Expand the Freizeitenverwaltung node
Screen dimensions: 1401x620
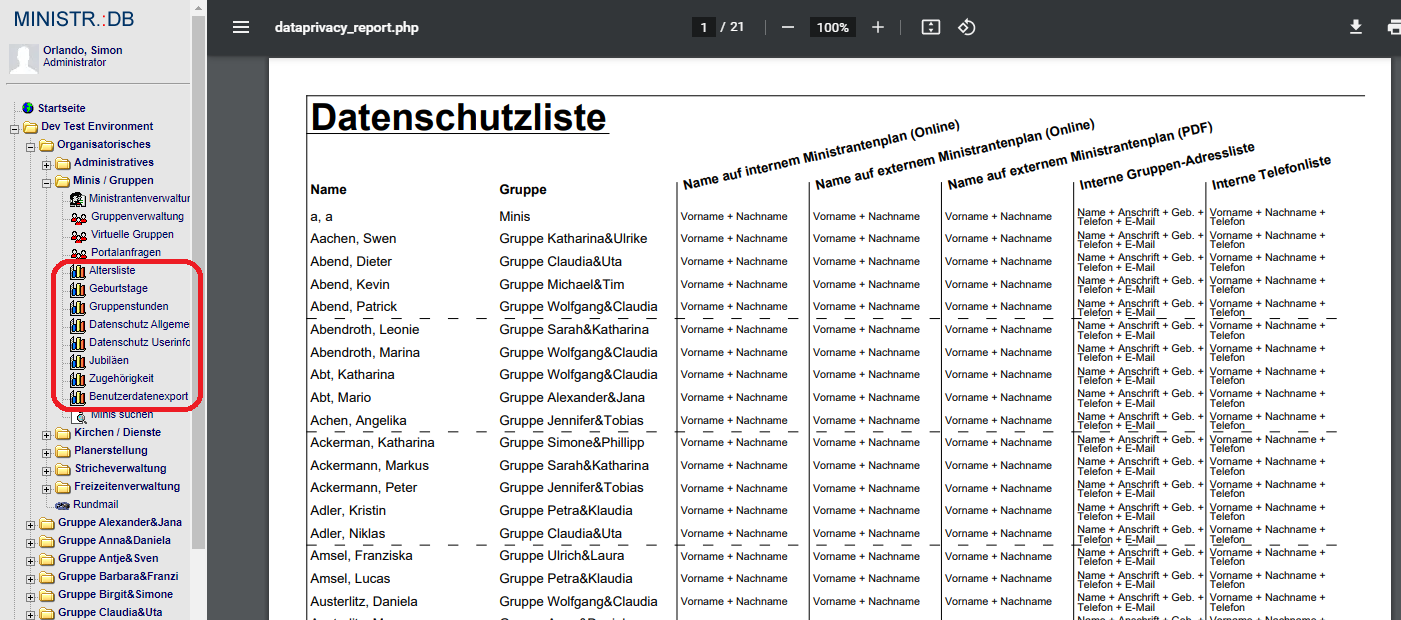[x=46, y=488]
